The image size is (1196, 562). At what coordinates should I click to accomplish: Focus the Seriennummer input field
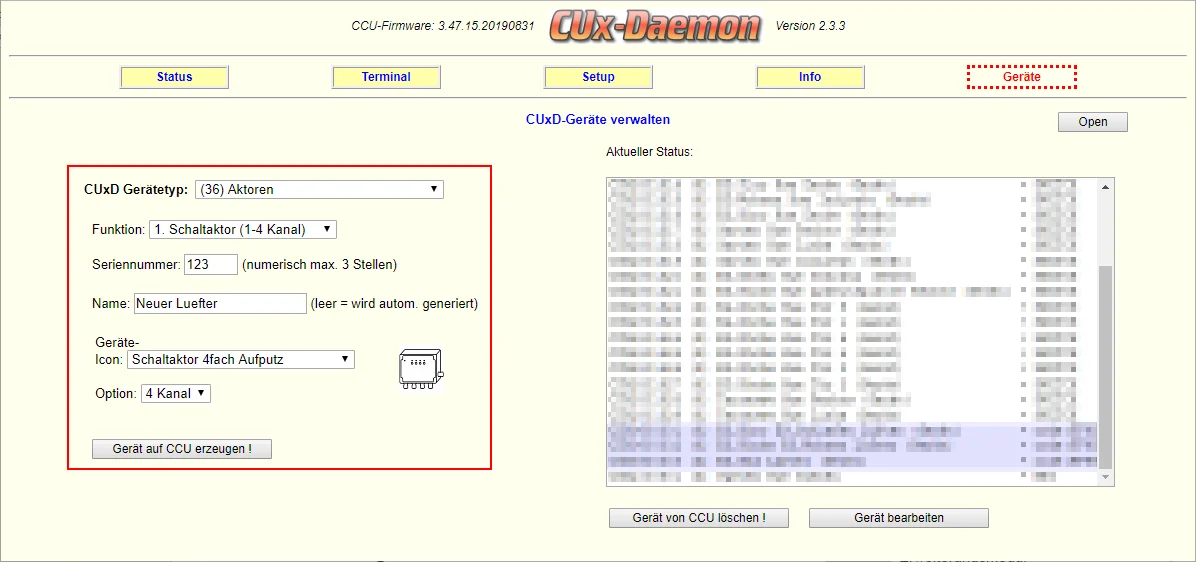point(211,265)
